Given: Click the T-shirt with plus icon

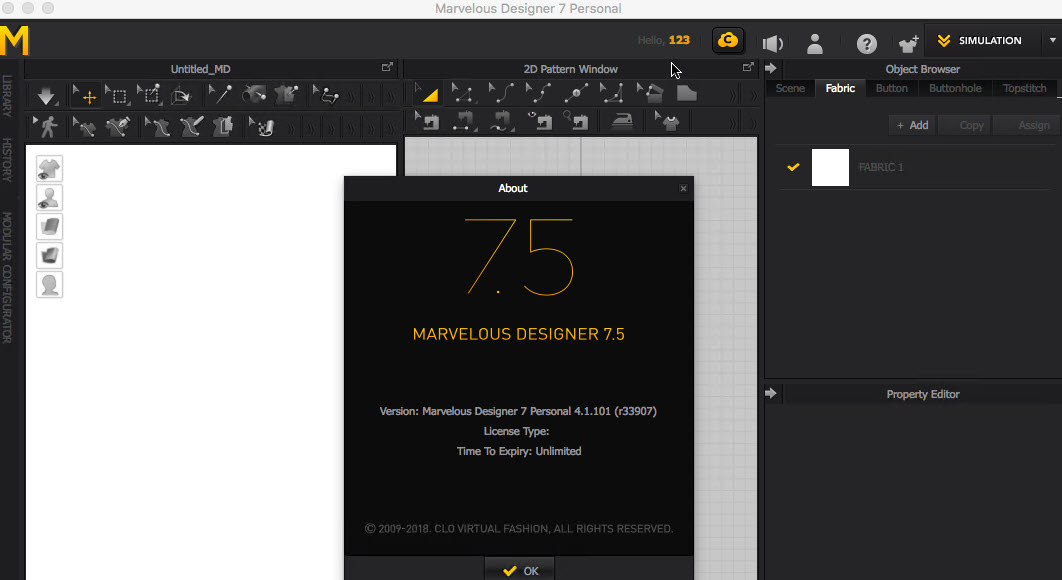Looking at the screenshot, I should pos(908,43).
